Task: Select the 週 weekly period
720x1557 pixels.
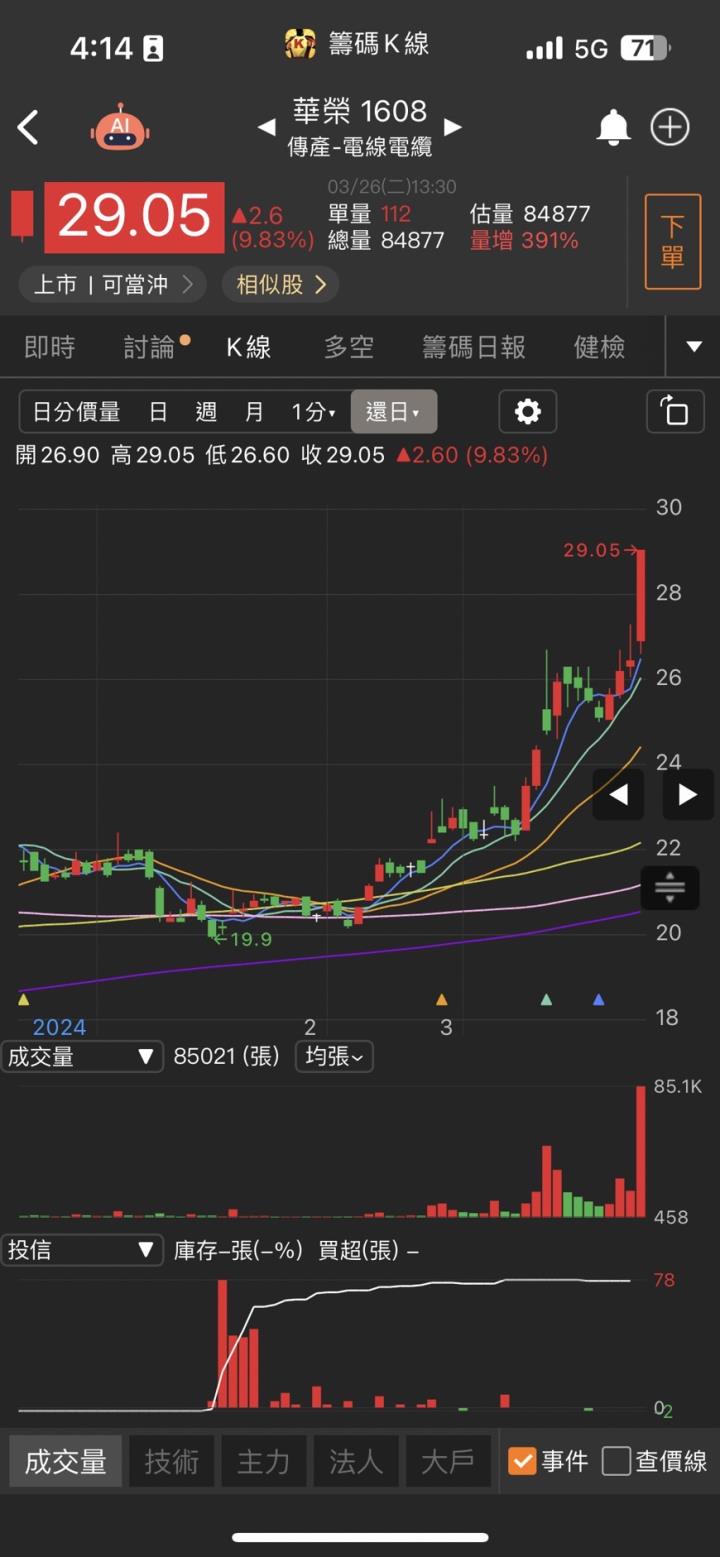Action: (206, 412)
